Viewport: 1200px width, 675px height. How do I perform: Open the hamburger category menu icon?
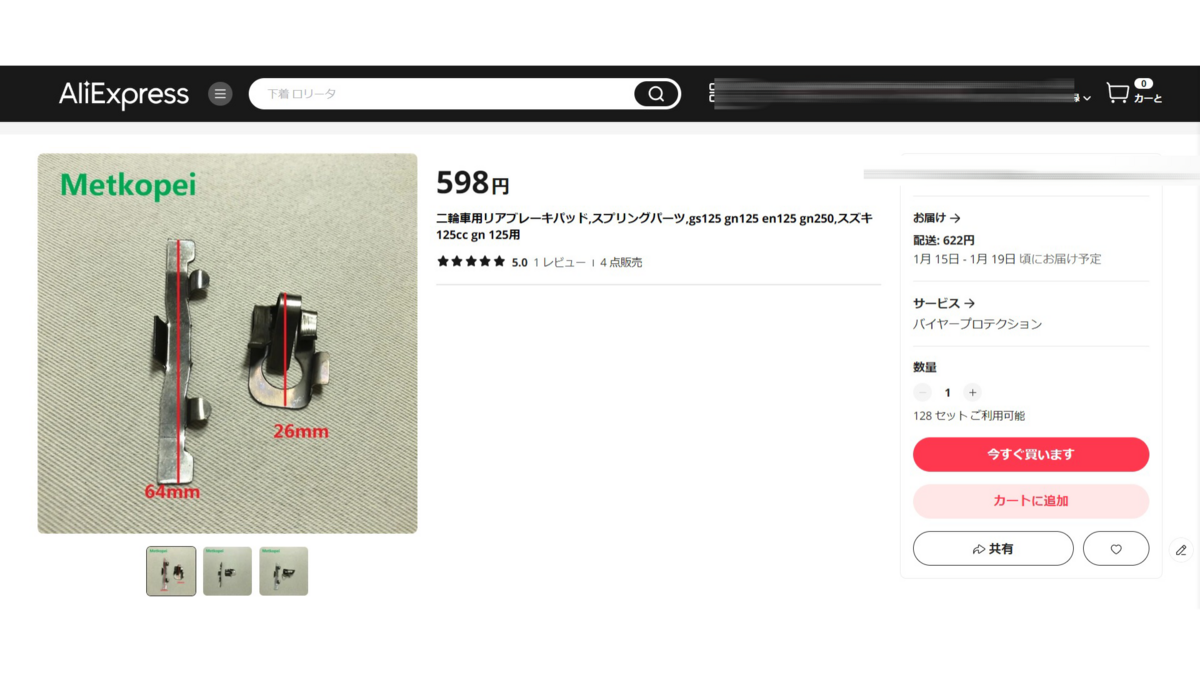click(x=220, y=94)
